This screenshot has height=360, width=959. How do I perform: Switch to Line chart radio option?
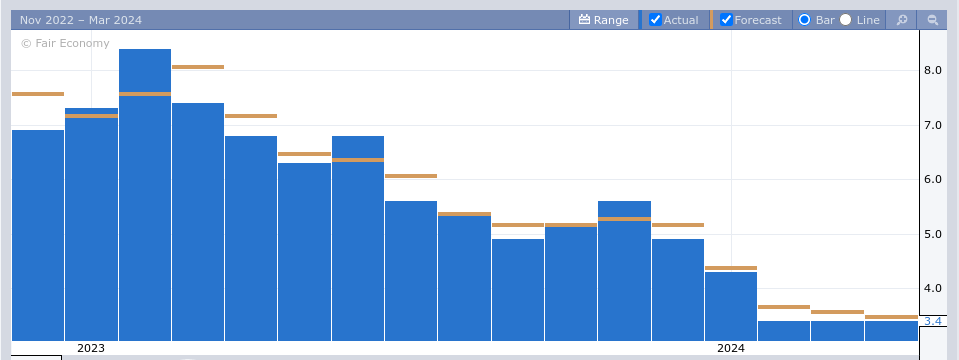[845, 20]
